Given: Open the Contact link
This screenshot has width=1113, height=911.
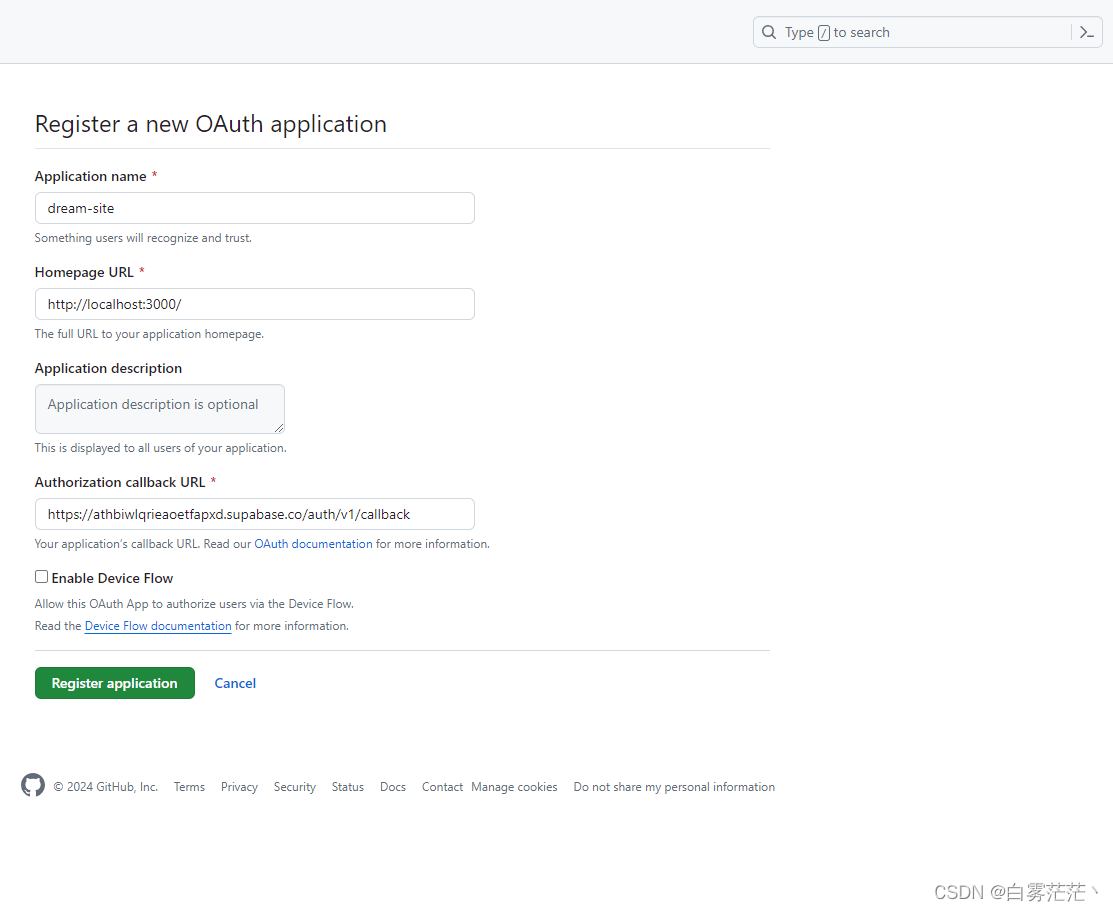Looking at the screenshot, I should (x=441, y=786).
